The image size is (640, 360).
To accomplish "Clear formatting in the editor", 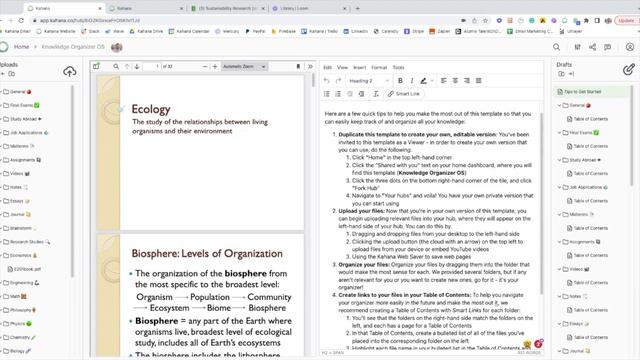I will pyautogui.click(x=376, y=94).
